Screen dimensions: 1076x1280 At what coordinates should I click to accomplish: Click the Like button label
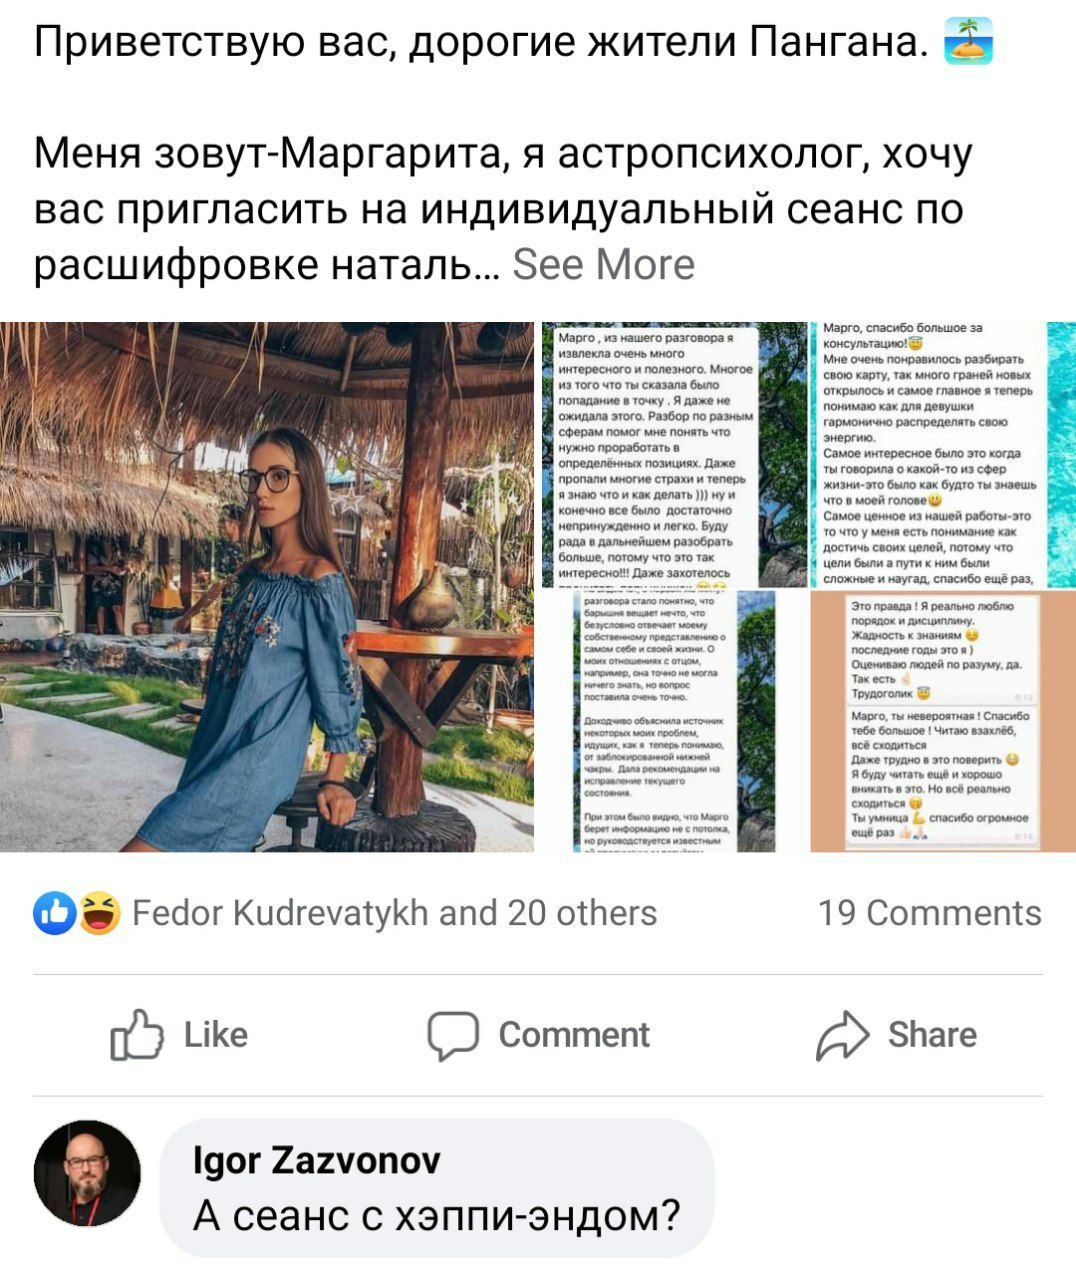click(x=216, y=1035)
